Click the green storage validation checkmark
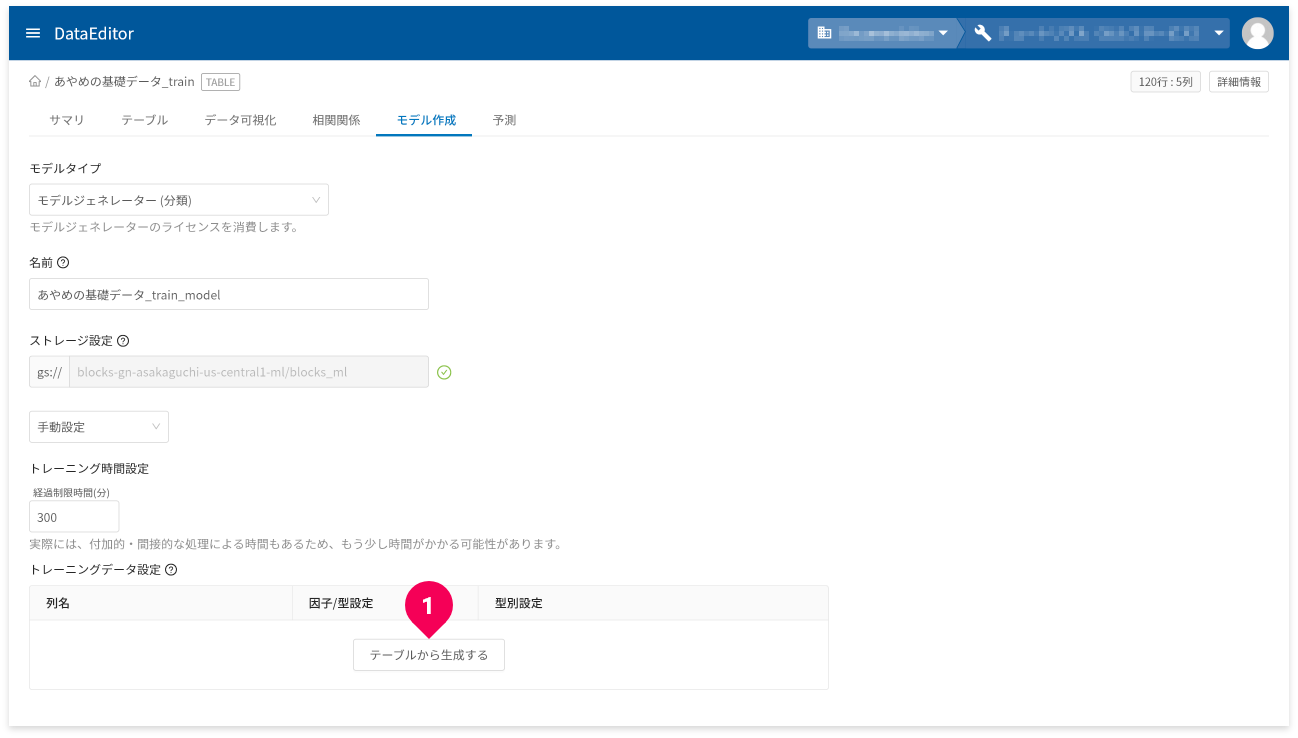 coord(445,372)
